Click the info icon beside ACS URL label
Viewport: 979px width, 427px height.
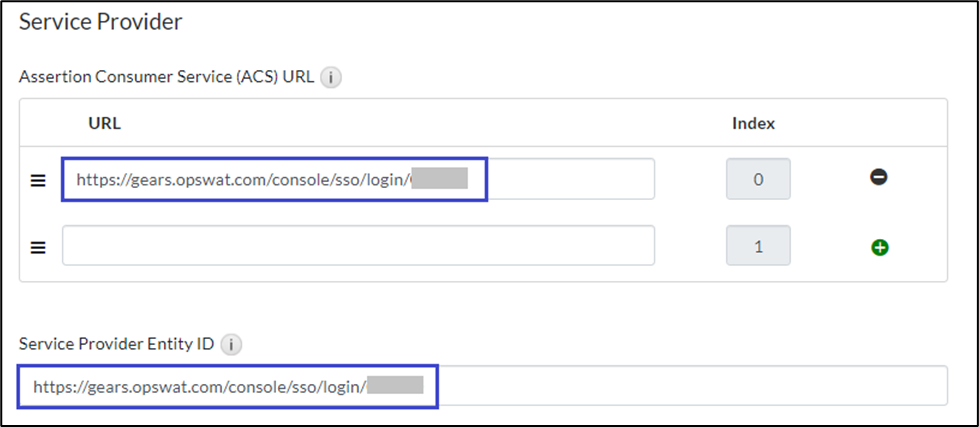[x=330, y=78]
